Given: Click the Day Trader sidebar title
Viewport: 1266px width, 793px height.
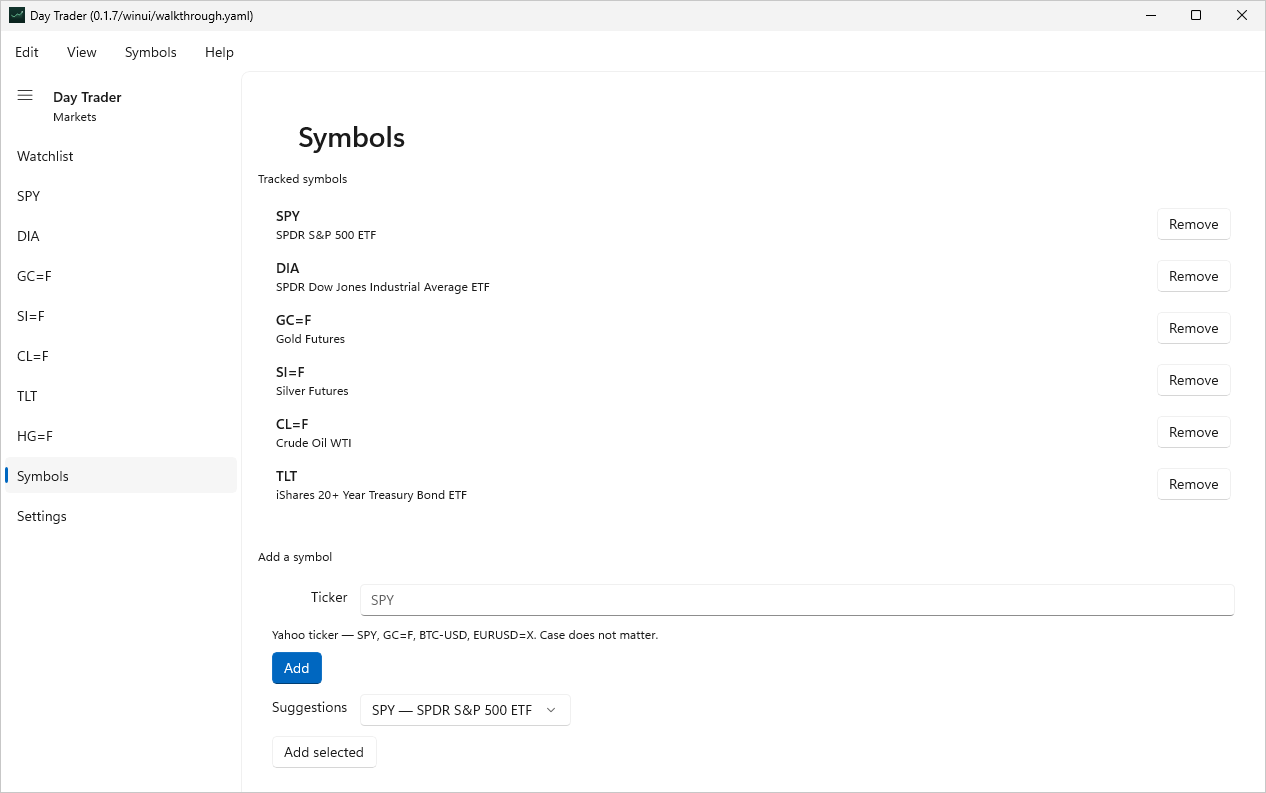Looking at the screenshot, I should click(87, 97).
